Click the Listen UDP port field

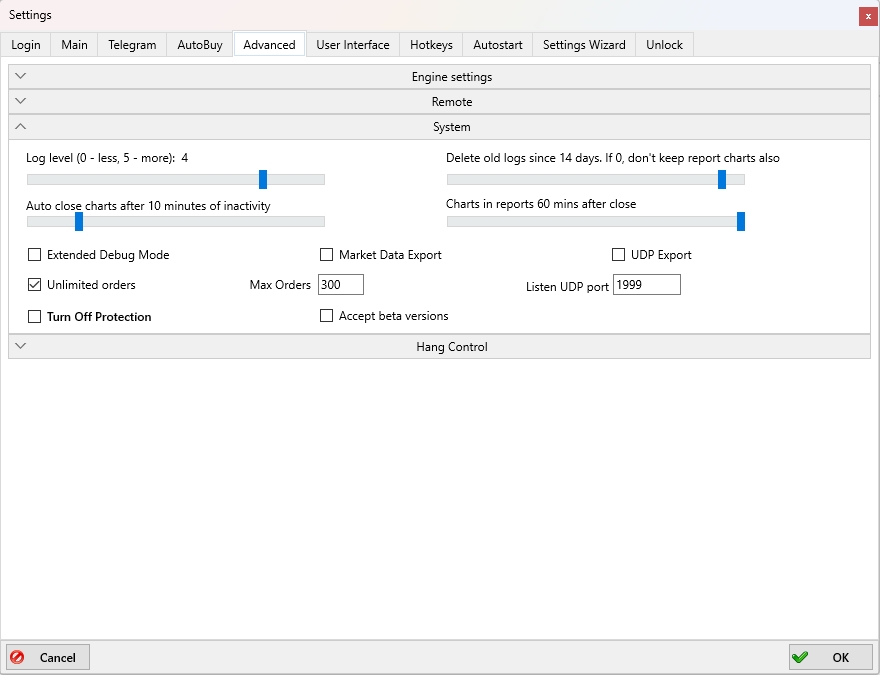click(646, 285)
